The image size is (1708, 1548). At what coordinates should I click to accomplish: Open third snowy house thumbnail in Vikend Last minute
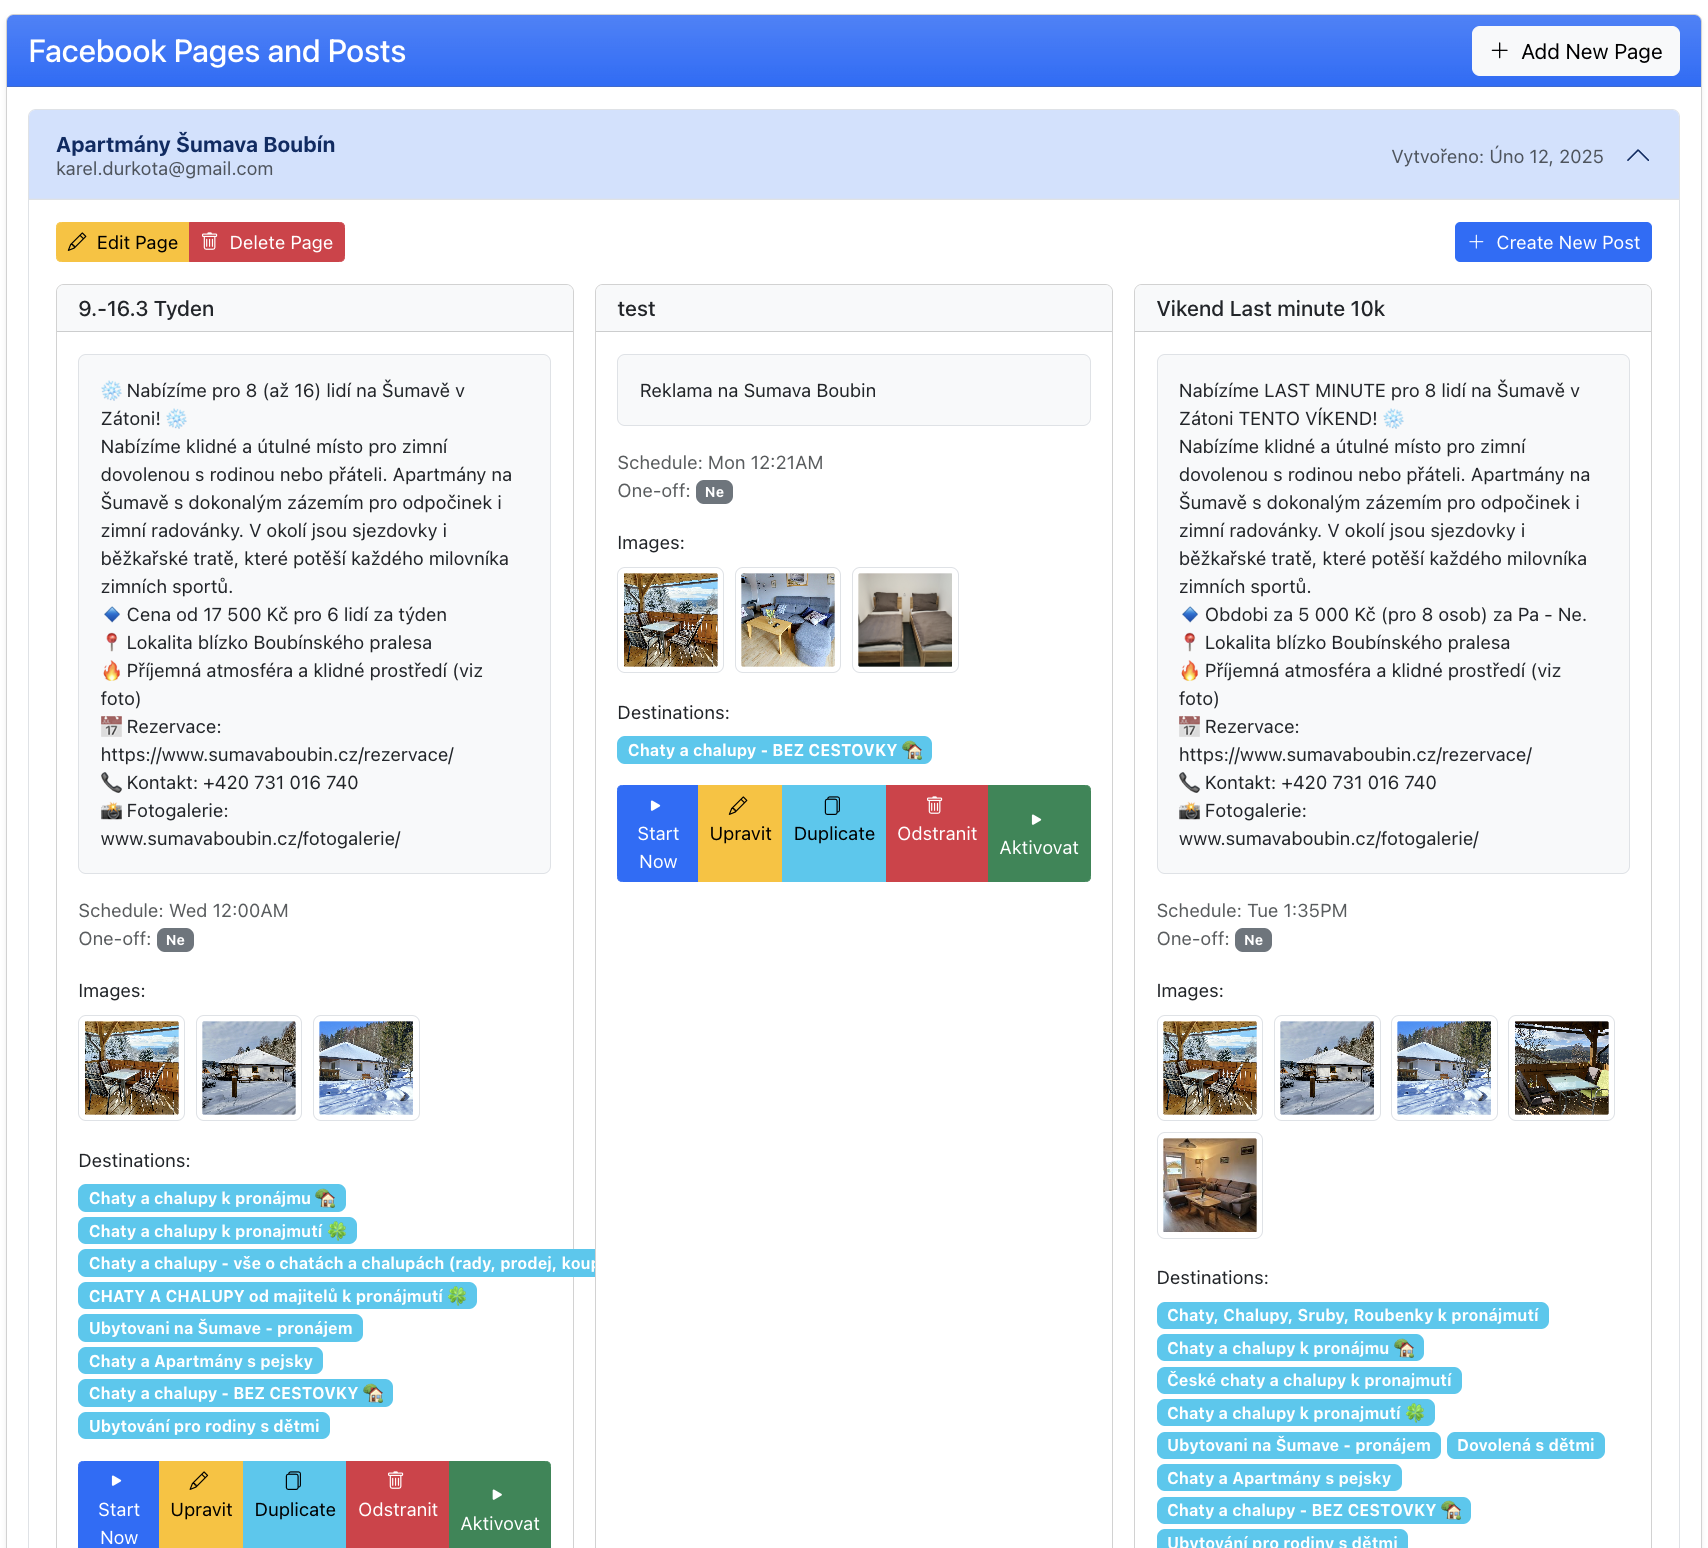(1444, 1068)
